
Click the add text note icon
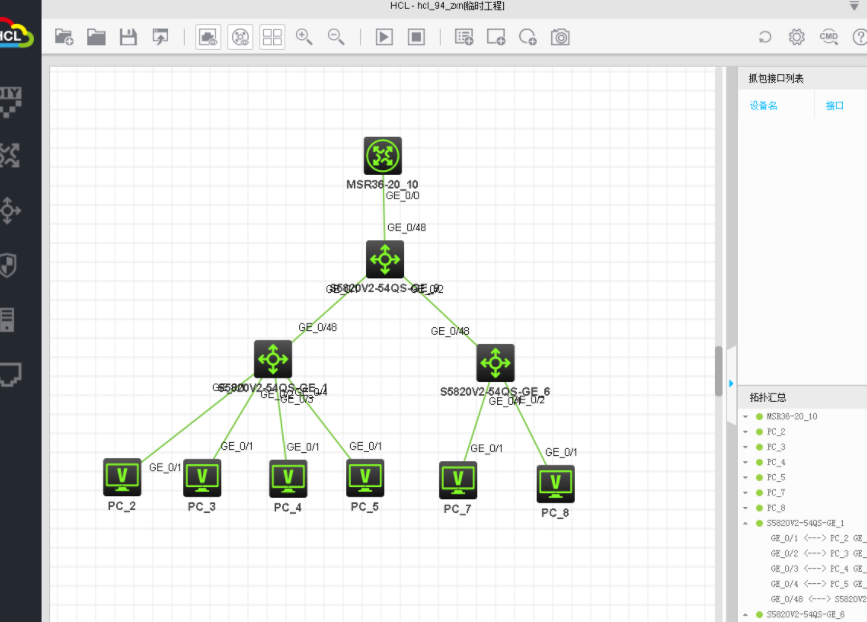pyautogui.click(x=464, y=37)
